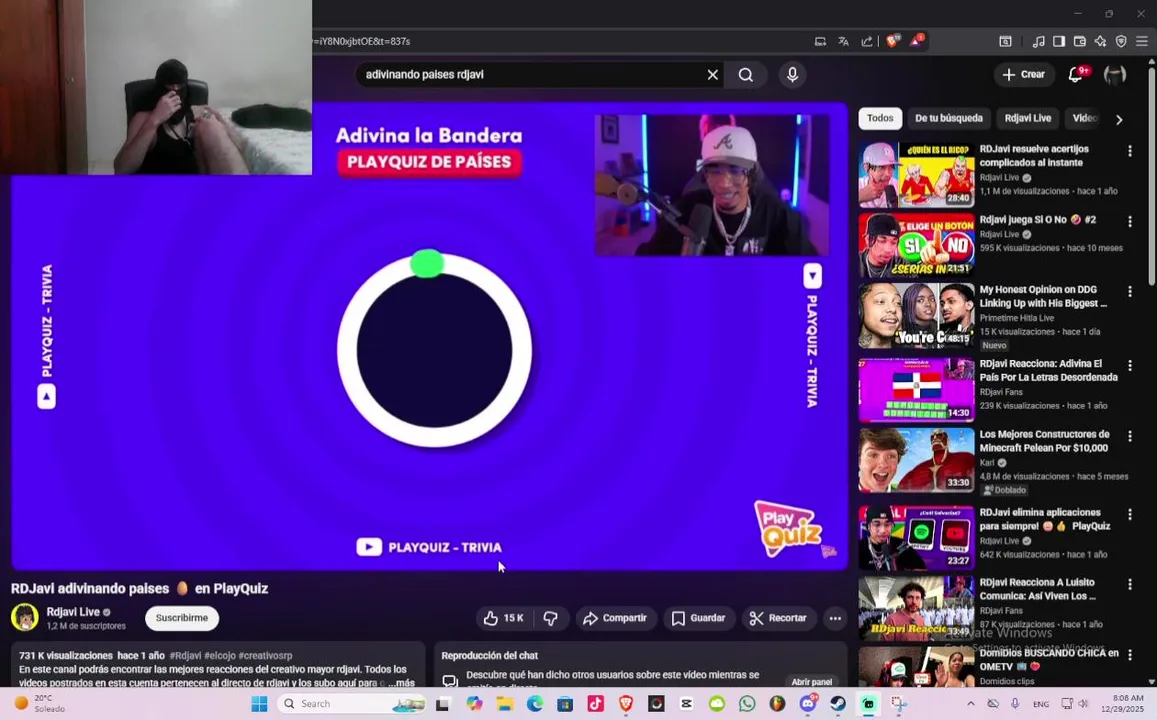This screenshot has width=1157, height=720.
Task: Click the #Rdjavi hashtag in the description
Action: (x=185, y=655)
